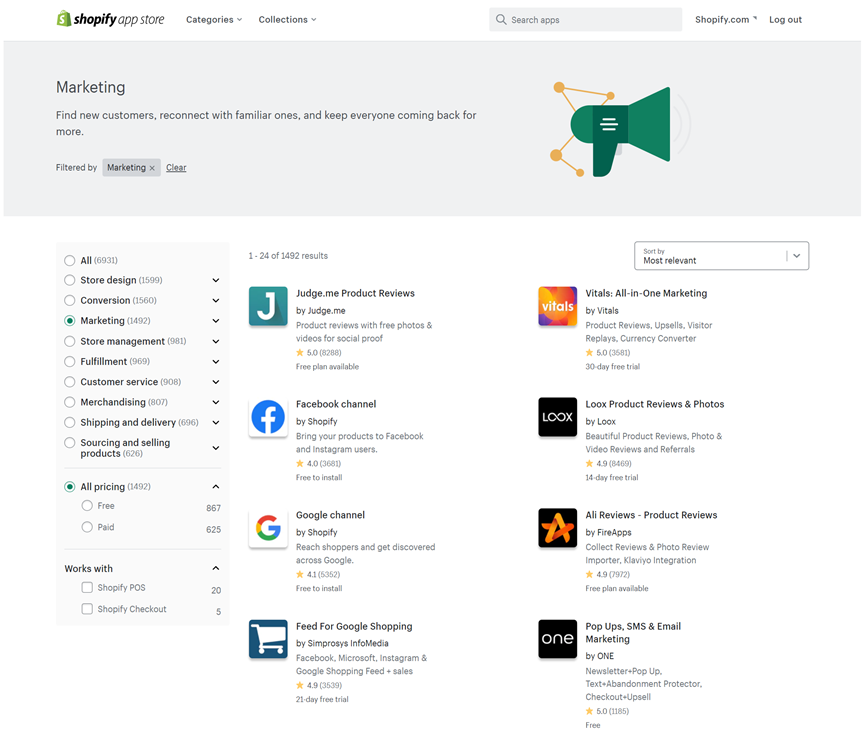Screen dimensions: 865x733
Task: Open the Judge.me Product Reviews app icon
Action: click(x=268, y=306)
